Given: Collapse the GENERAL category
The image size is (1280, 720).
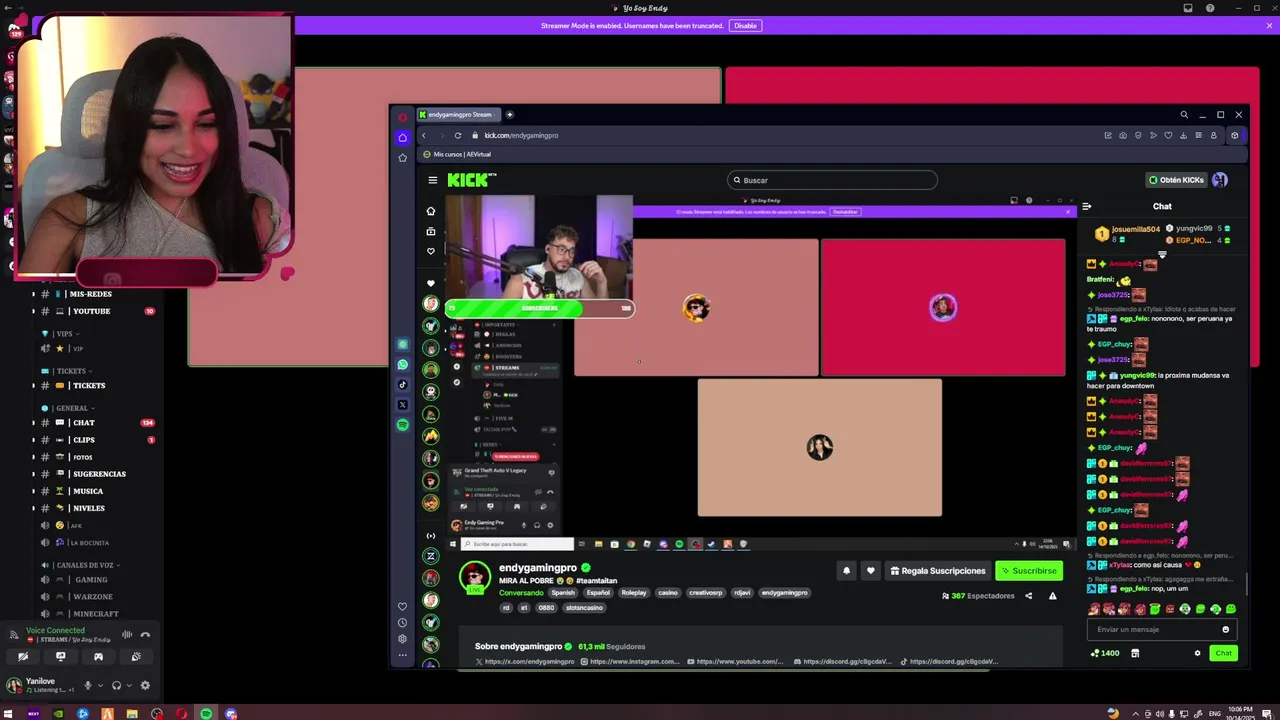Looking at the screenshot, I should point(68,408).
